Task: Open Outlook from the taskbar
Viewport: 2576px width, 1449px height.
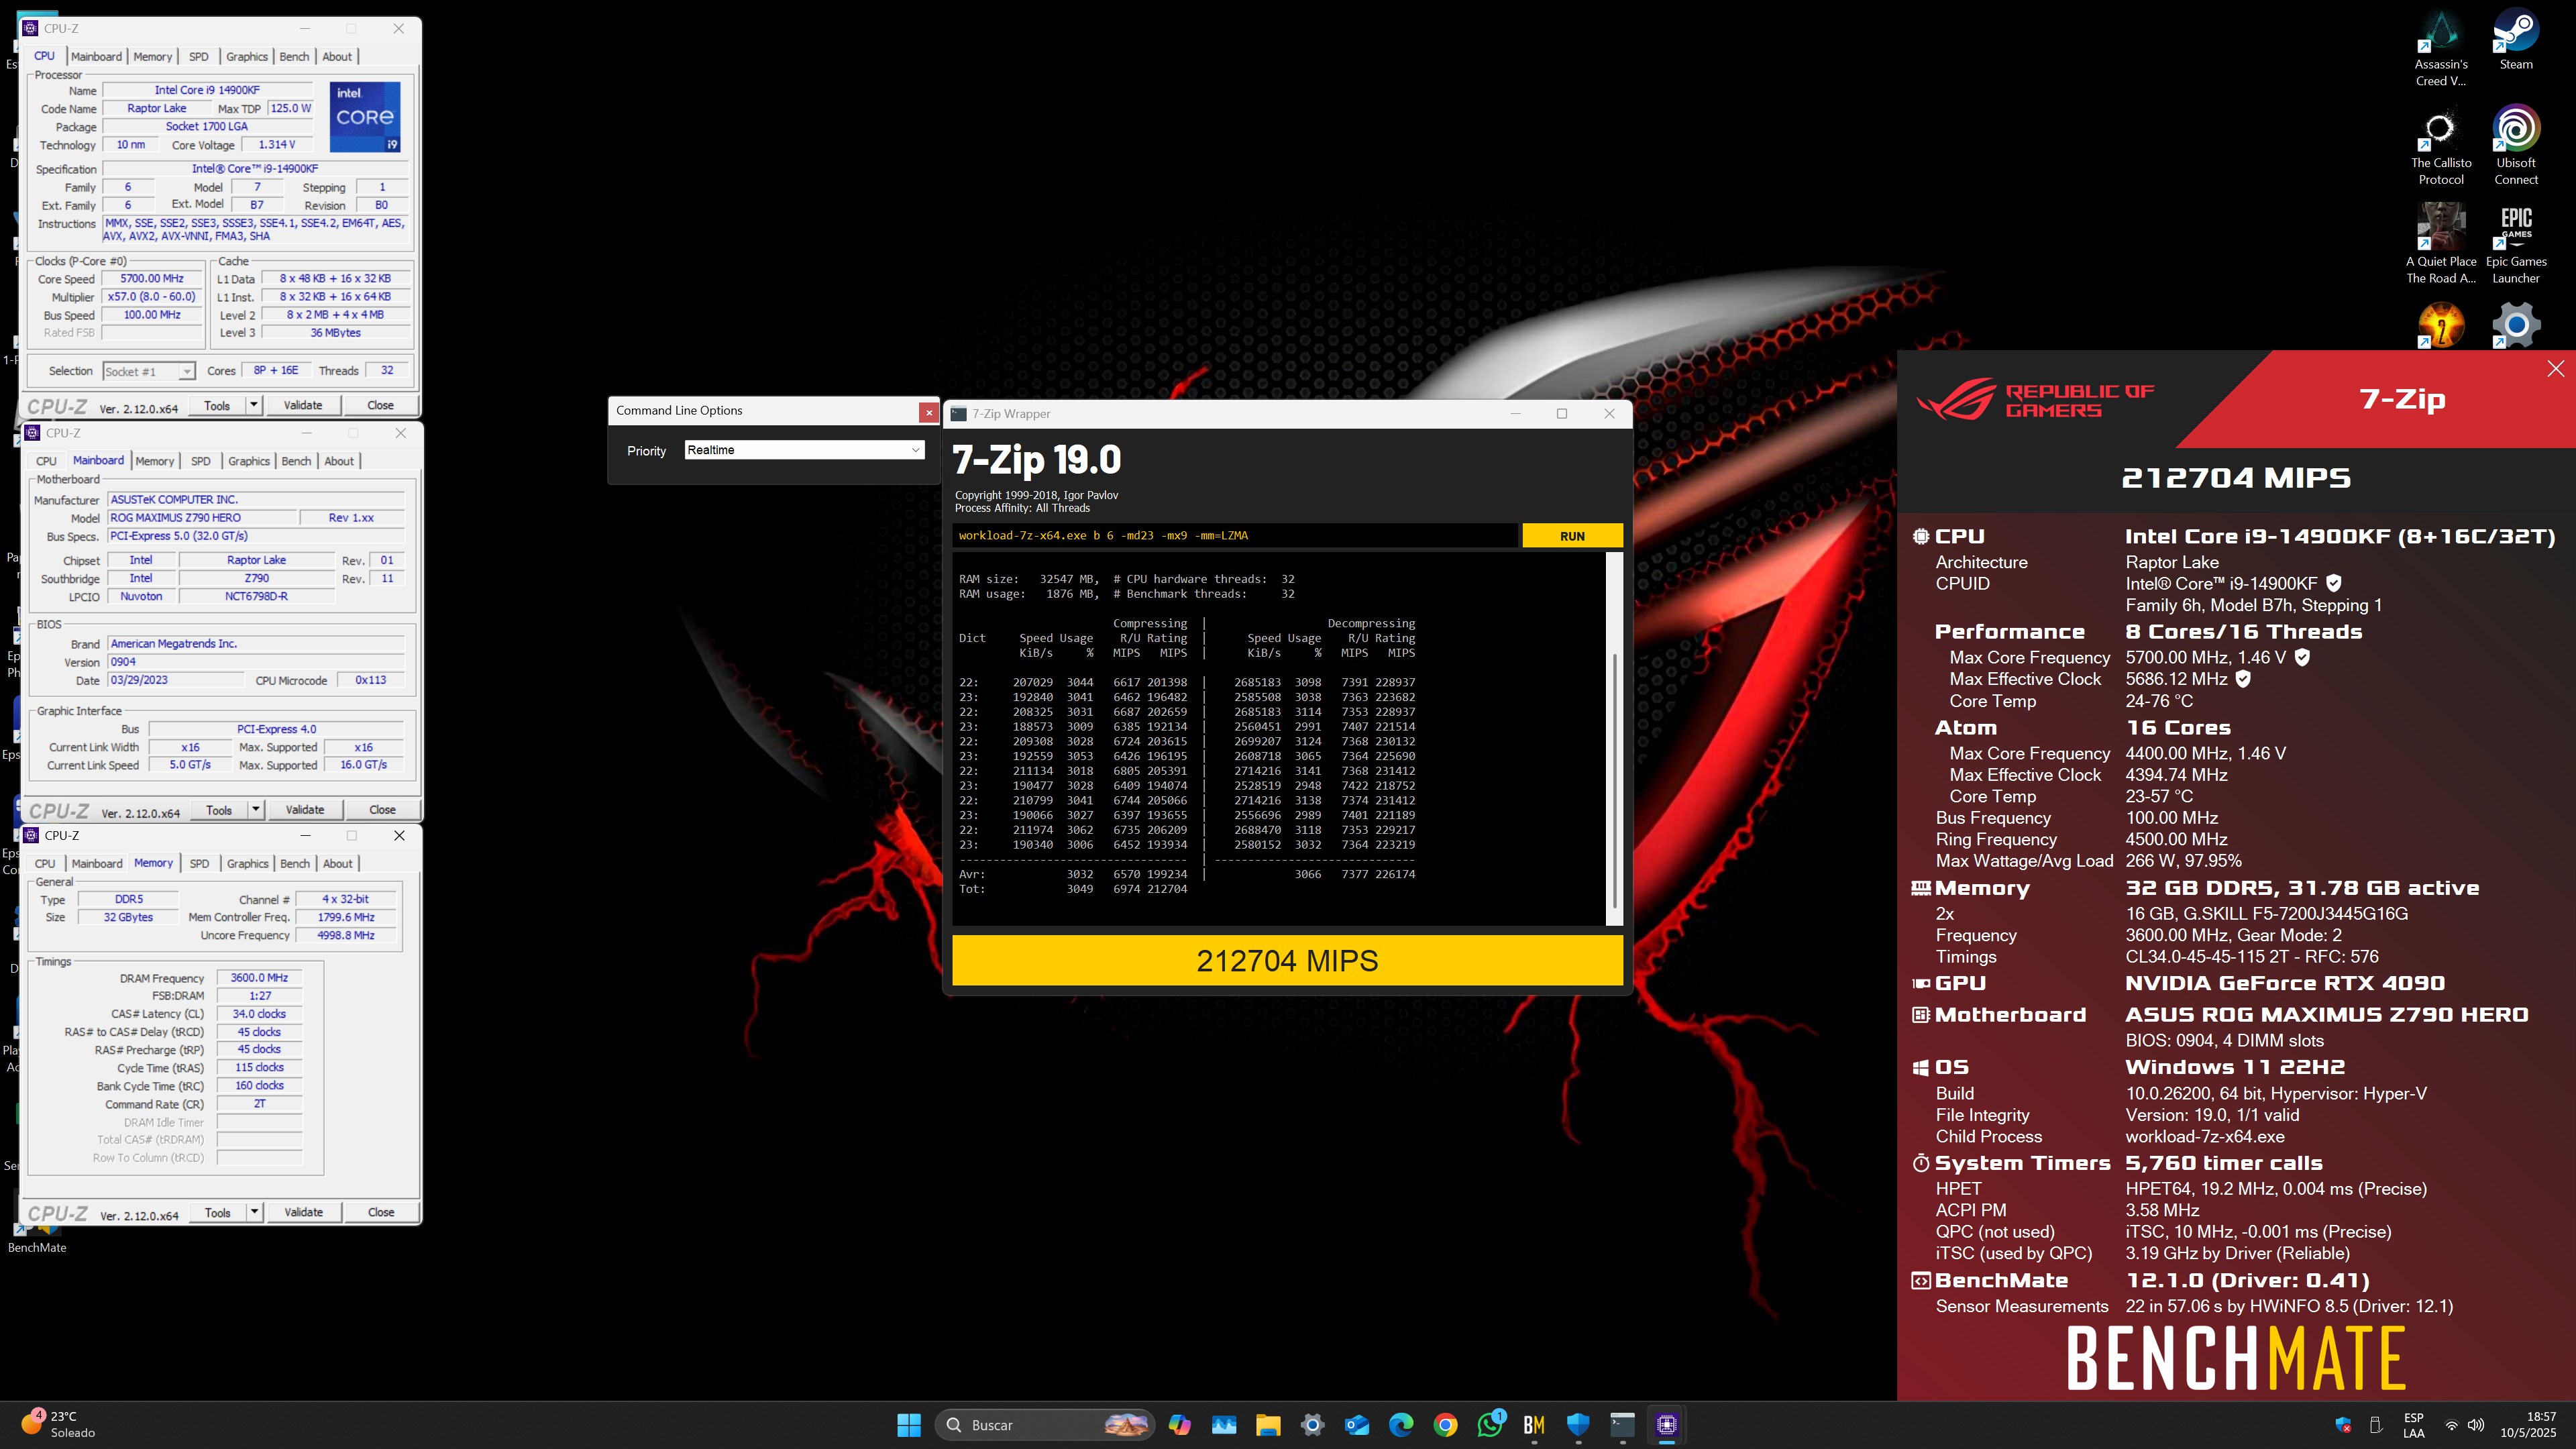Action: pos(1356,1425)
